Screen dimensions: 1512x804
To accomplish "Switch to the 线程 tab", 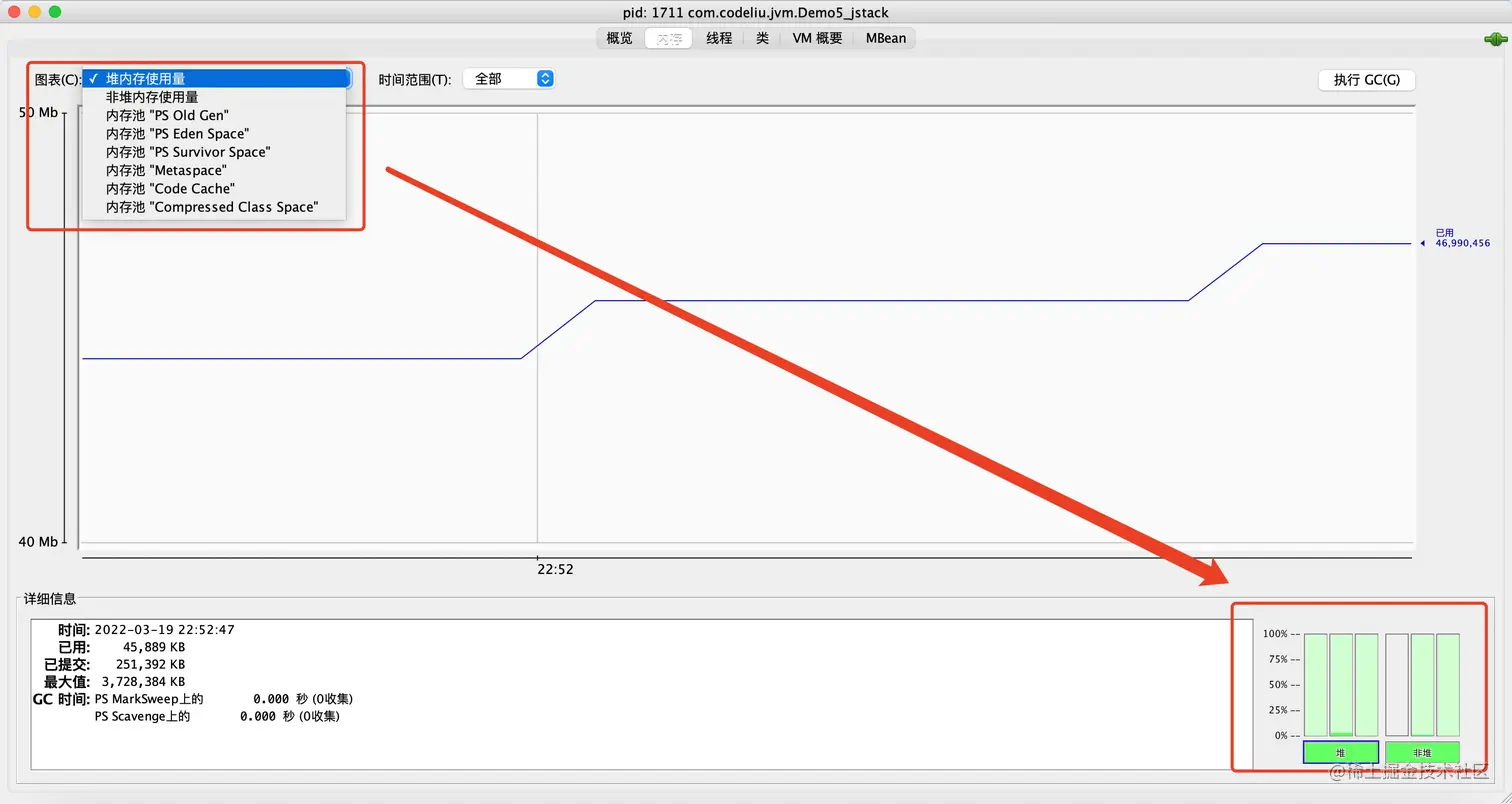I will tap(719, 38).
